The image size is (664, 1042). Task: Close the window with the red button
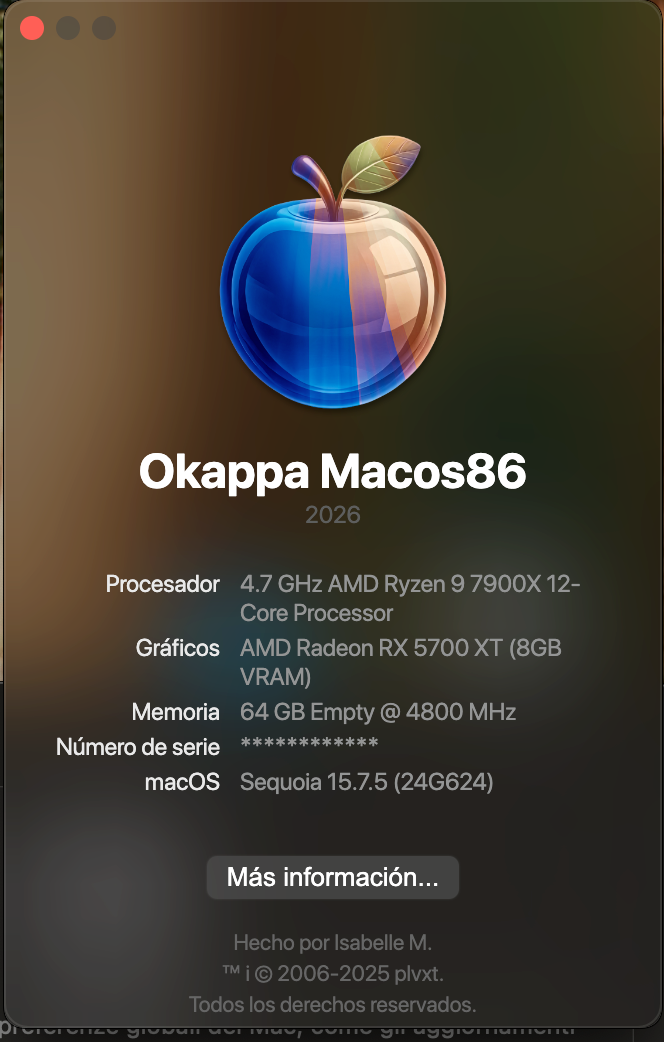coord(32,28)
